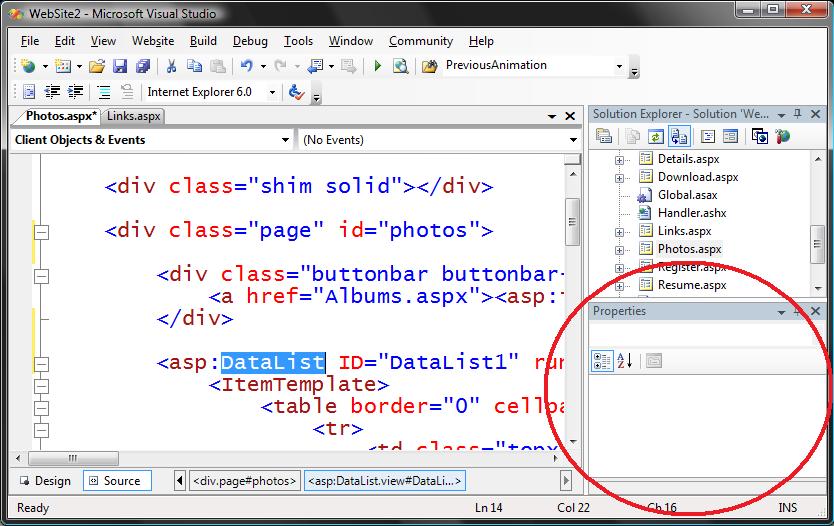Expand the Photos.aspx tree node
Viewport: 834px width, 526px height.
coord(619,250)
